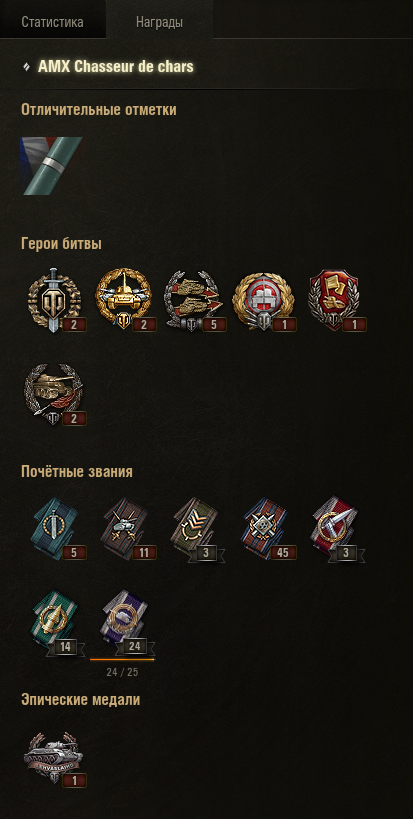The height and width of the screenshot is (819, 413).
Task: Select the blue-red ribbon badge showing 45
Action: point(267,529)
